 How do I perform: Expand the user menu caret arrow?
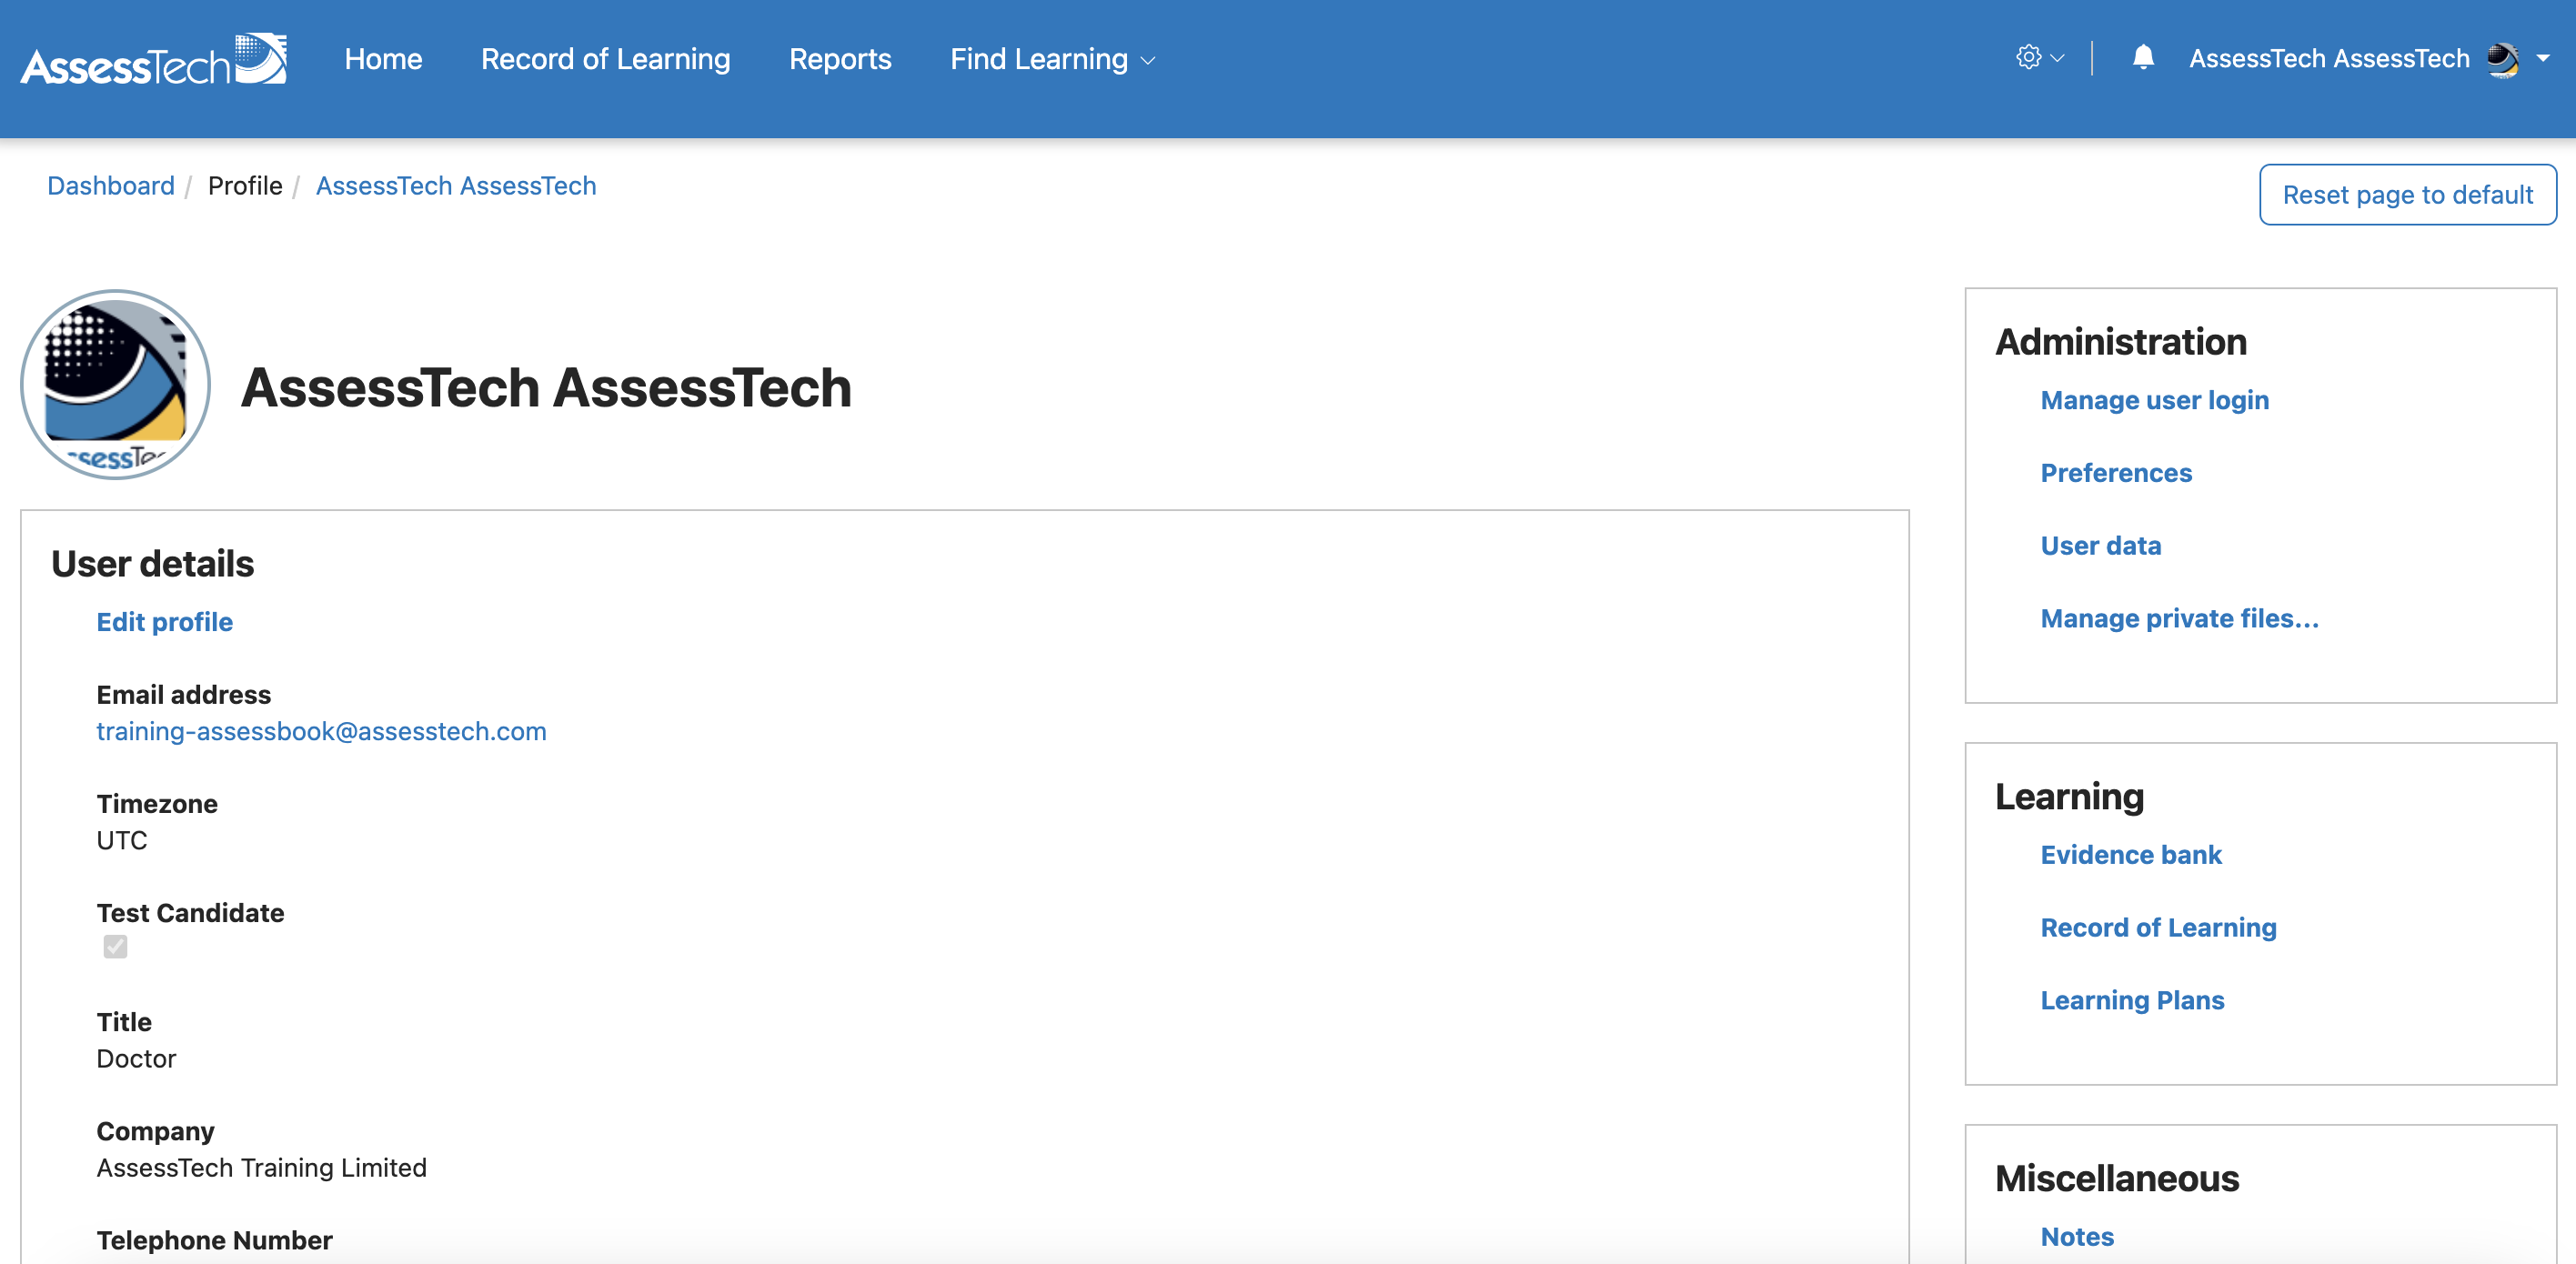tap(2543, 59)
